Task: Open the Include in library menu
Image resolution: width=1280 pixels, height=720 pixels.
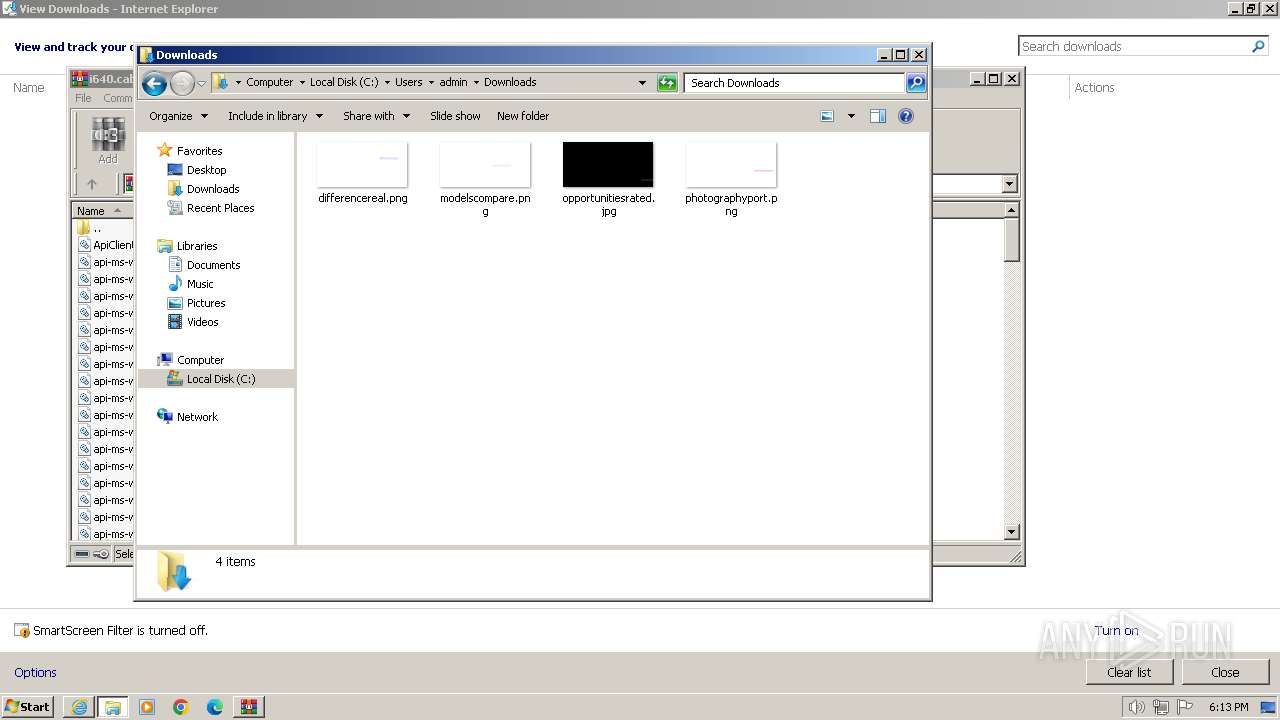Action: pos(275,116)
